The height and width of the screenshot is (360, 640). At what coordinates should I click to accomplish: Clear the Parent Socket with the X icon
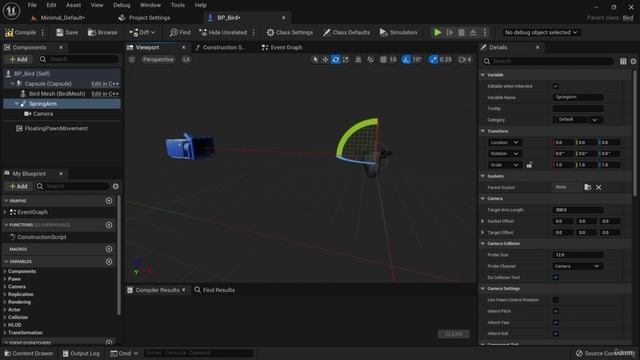click(x=598, y=187)
